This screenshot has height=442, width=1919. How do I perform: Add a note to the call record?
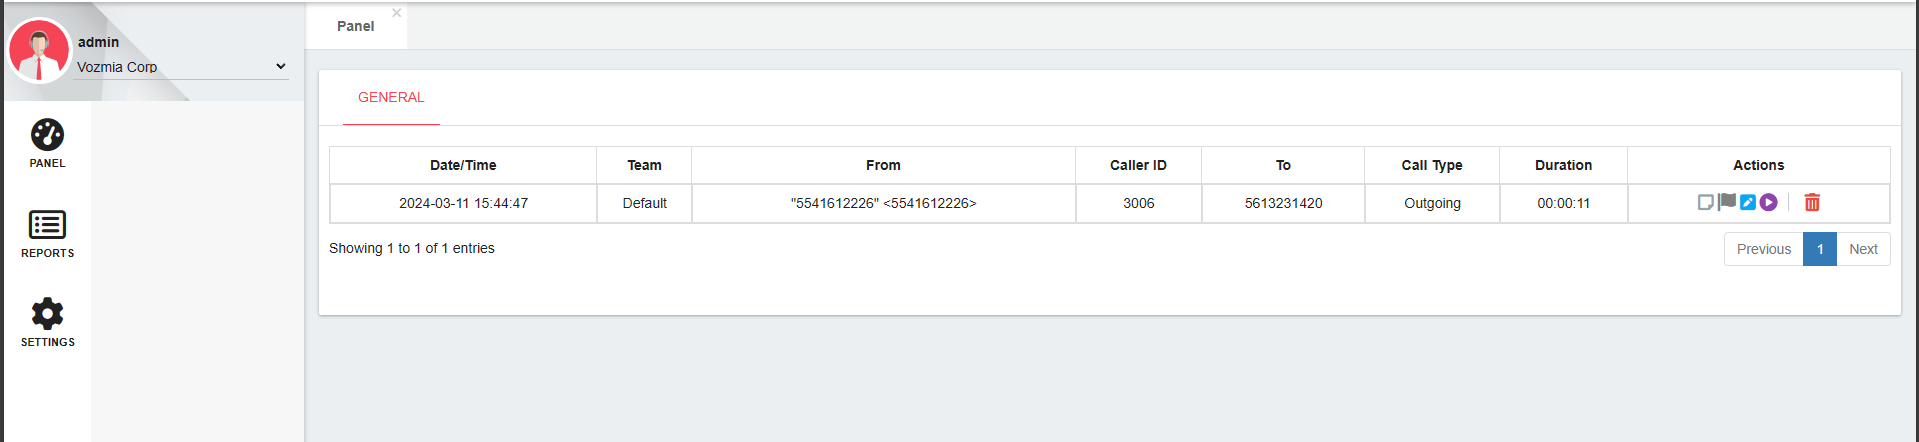pyautogui.click(x=1705, y=203)
